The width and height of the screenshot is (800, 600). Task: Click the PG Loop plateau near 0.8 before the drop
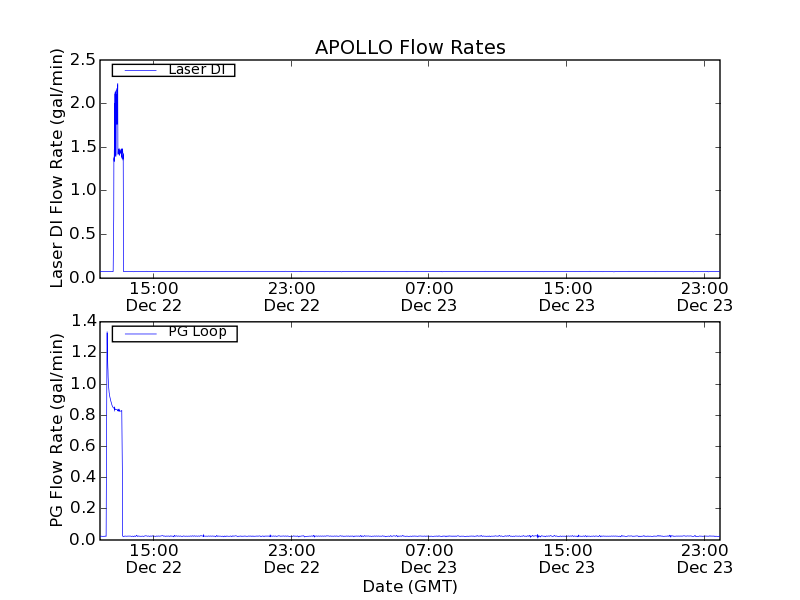(x=118, y=410)
